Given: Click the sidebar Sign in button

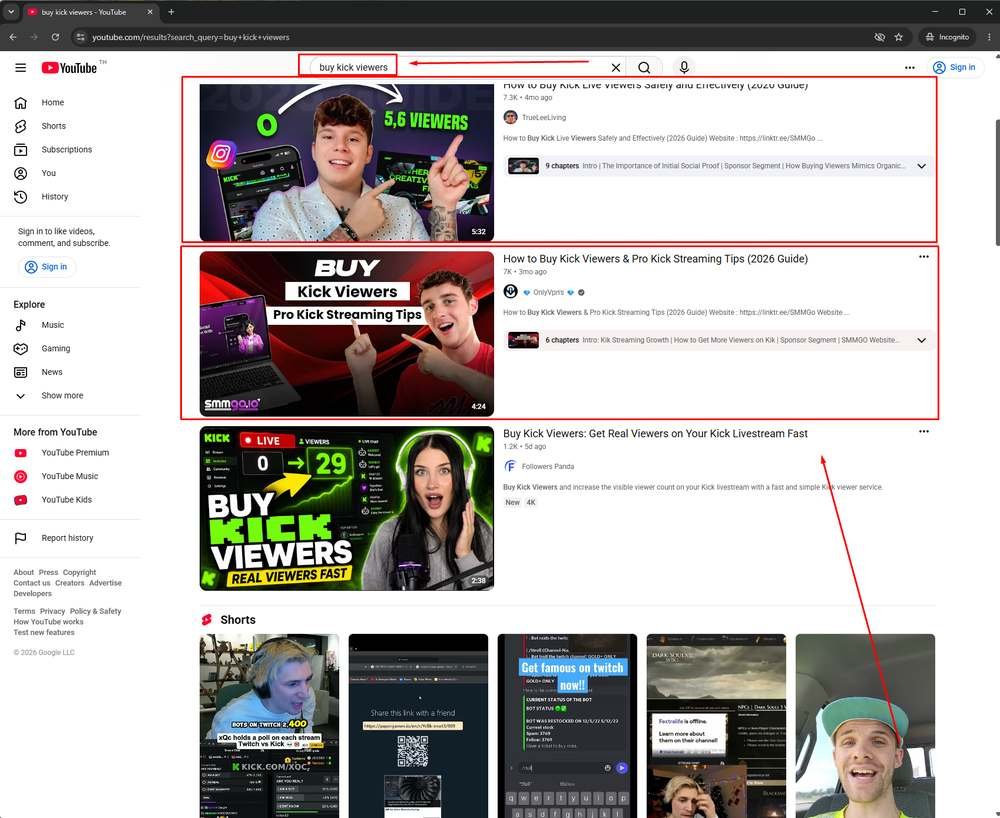Looking at the screenshot, I should tap(46, 267).
